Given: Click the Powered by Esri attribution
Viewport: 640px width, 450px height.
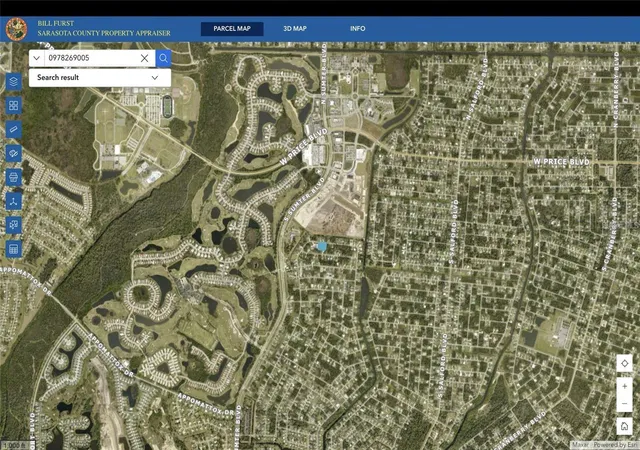Looking at the screenshot, I should pyautogui.click(x=616, y=445).
